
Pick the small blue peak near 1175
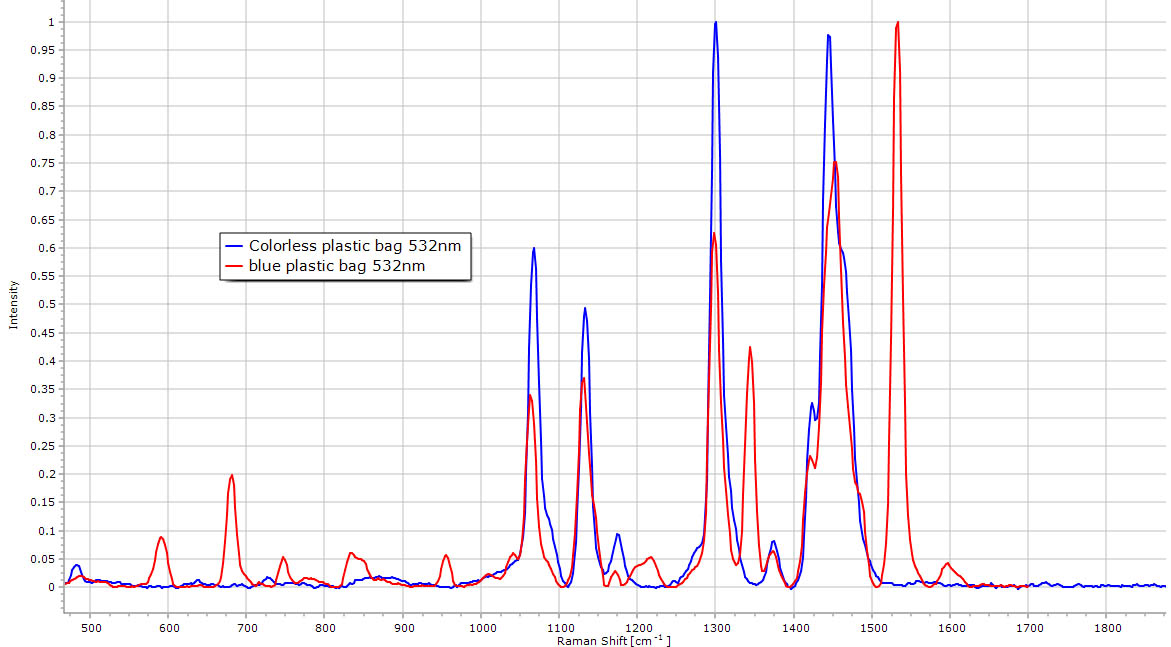pos(618,534)
